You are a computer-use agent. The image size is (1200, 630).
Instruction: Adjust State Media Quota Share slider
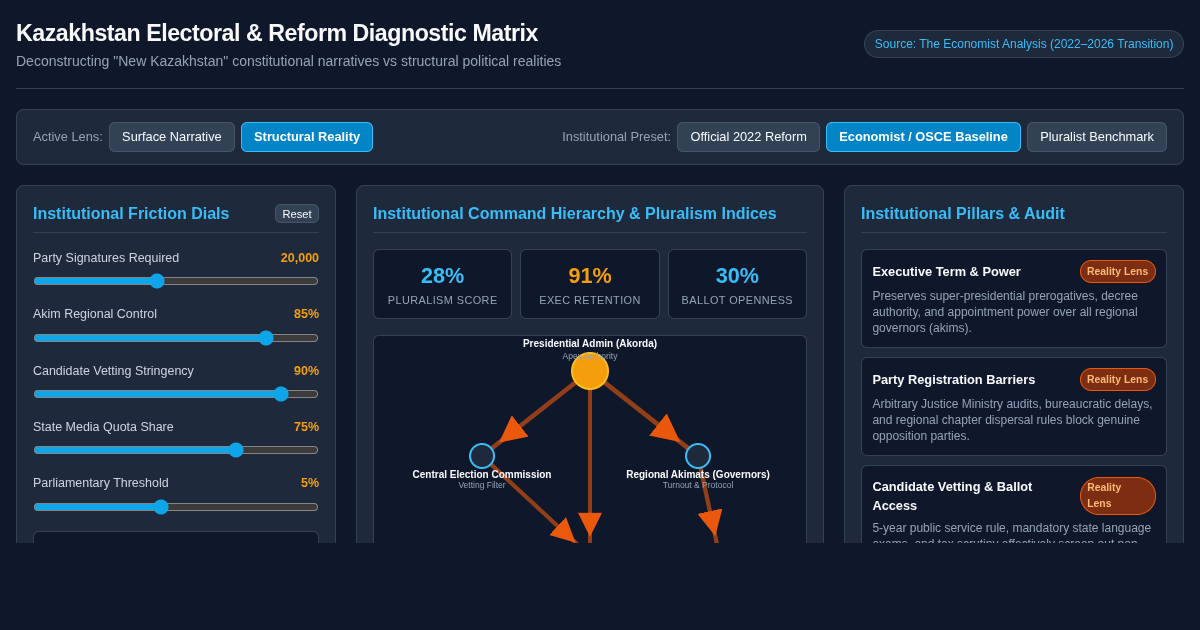point(176,450)
